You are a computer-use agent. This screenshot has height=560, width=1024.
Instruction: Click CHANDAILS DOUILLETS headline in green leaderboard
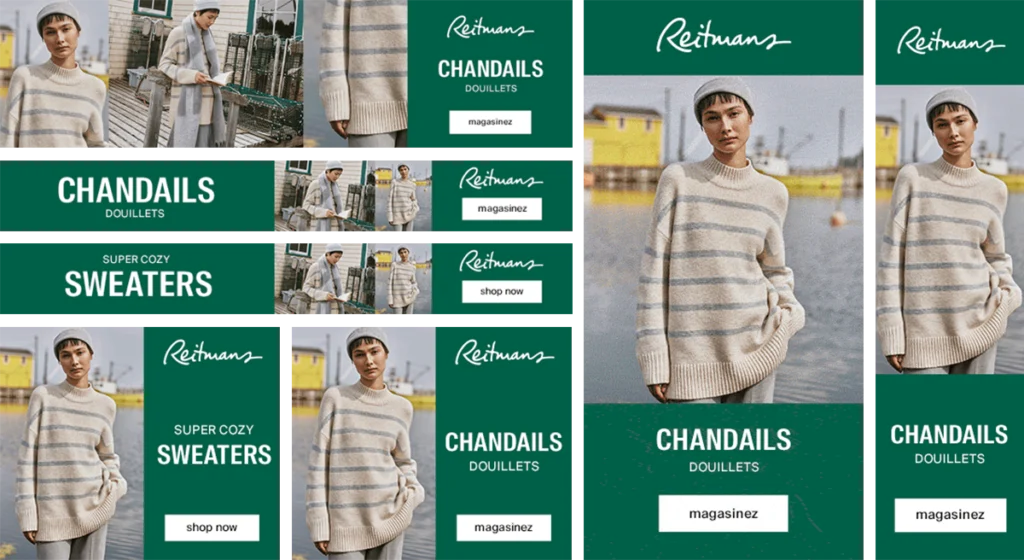click(x=136, y=196)
